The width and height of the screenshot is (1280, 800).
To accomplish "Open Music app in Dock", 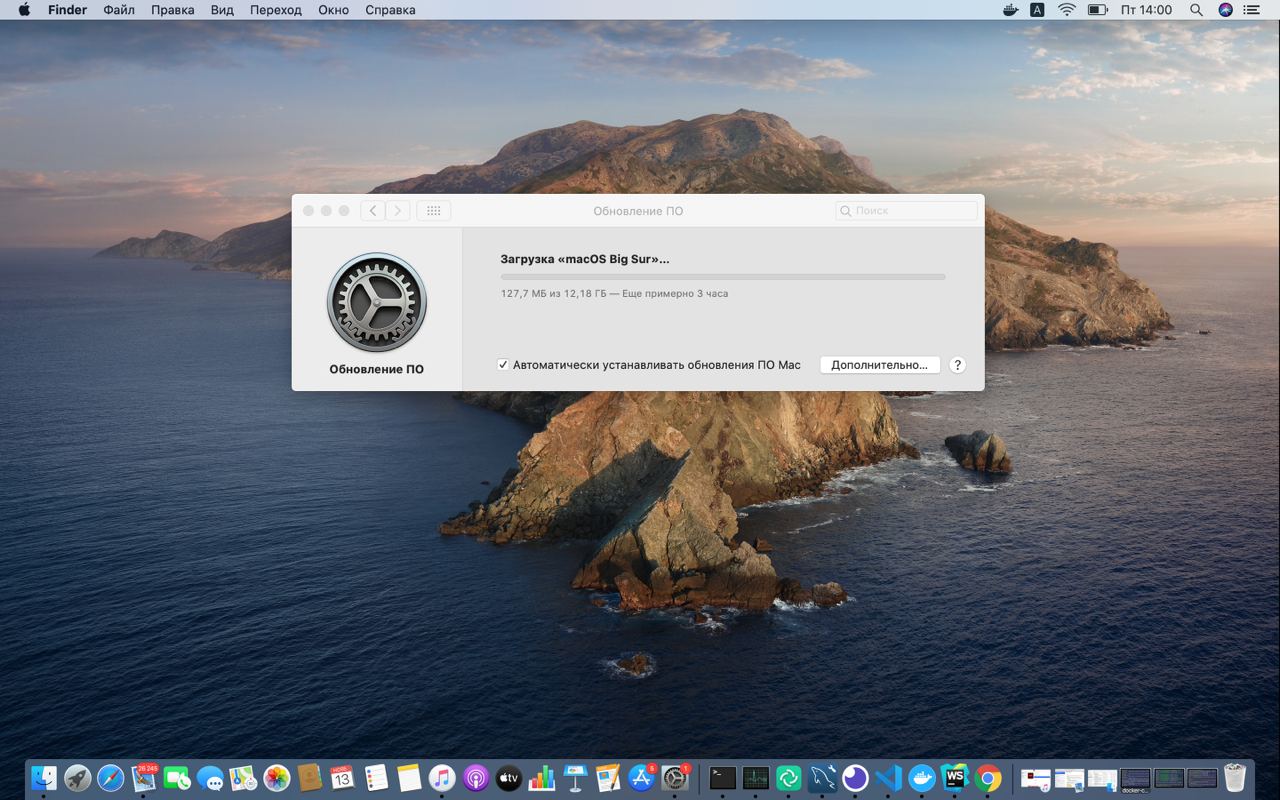I will click(x=442, y=778).
